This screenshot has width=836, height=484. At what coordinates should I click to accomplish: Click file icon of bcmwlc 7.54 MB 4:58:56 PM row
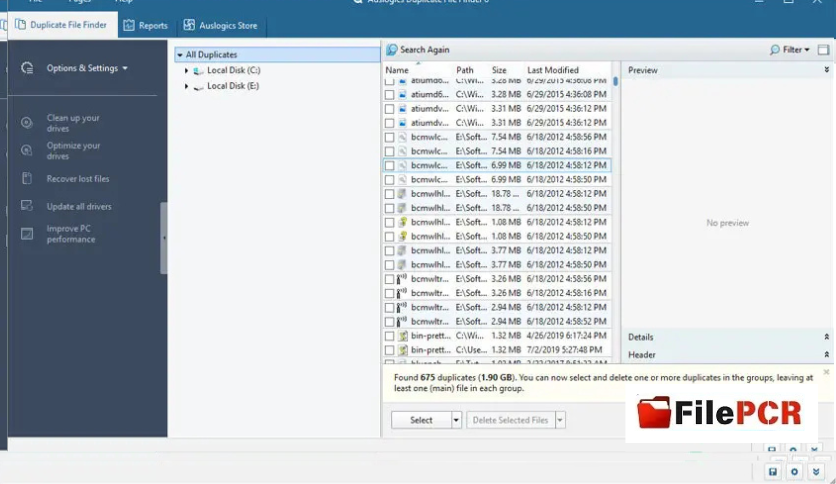pos(403,137)
